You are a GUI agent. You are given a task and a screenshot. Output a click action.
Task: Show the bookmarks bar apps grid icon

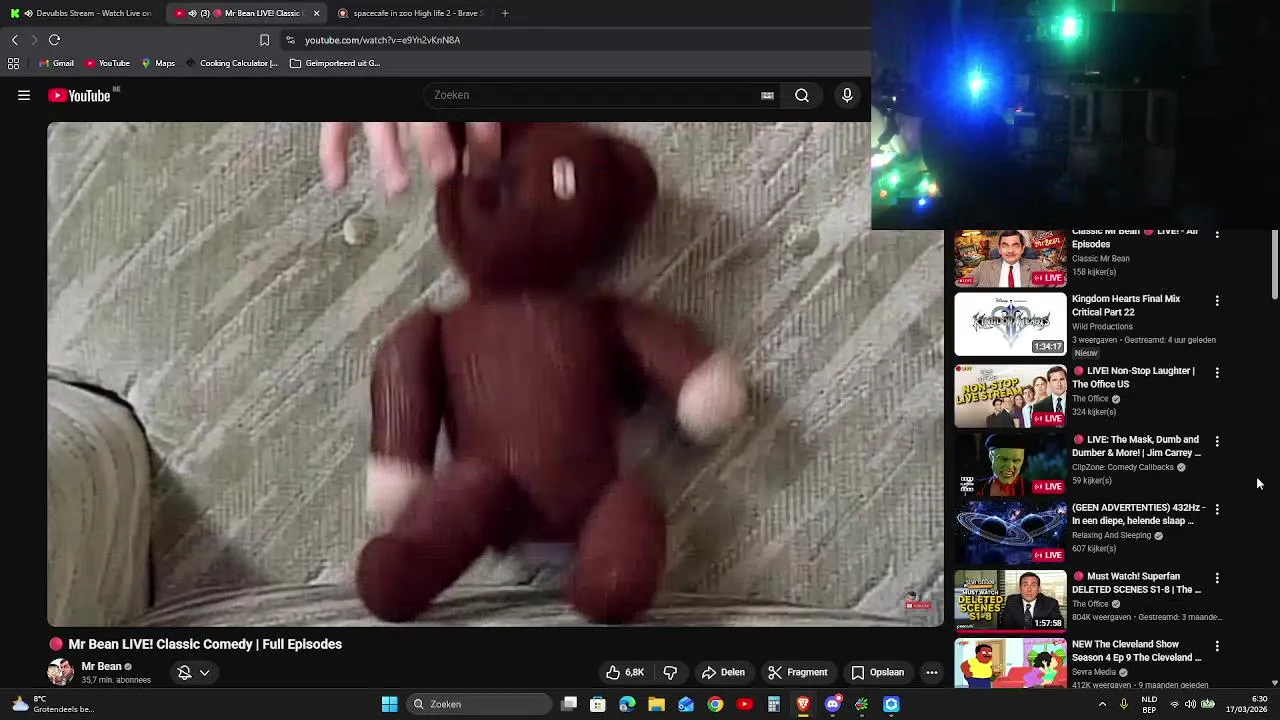tap(13, 63)
